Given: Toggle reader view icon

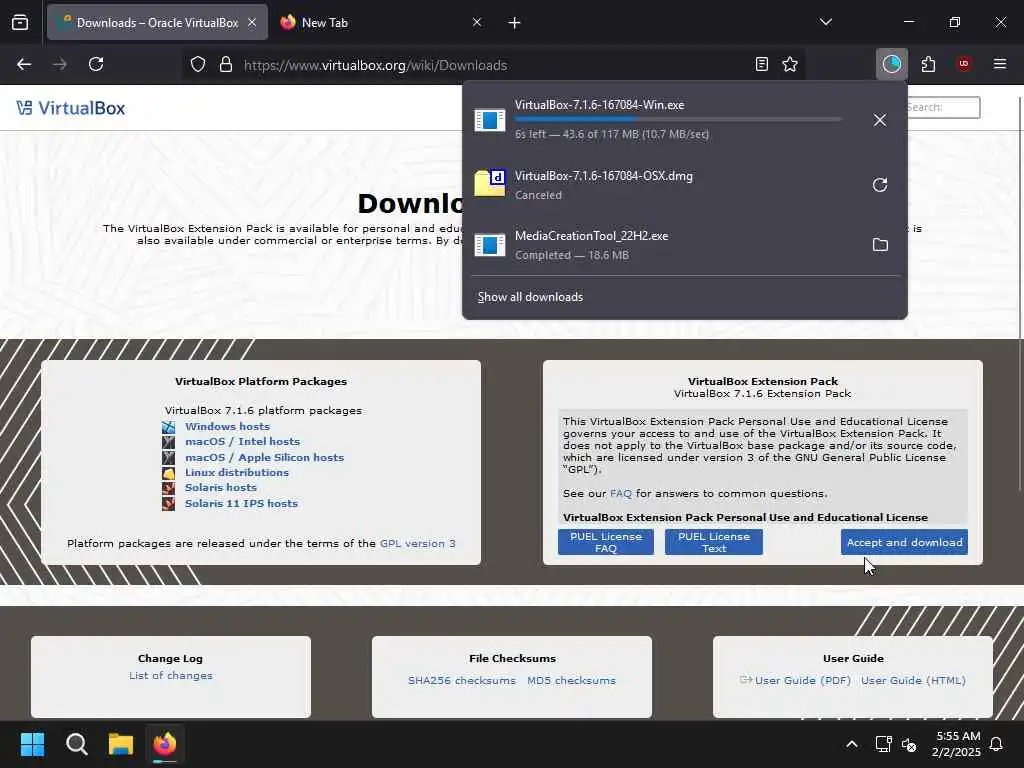Looking at the screenshot, I should [x=761, y=64].
